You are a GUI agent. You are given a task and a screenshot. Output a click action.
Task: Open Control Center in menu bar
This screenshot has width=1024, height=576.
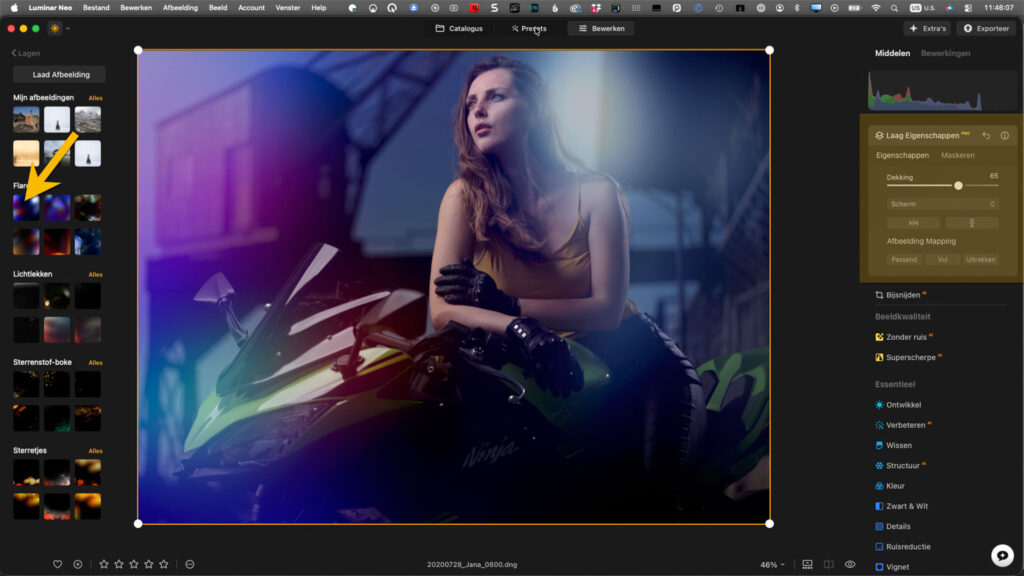tap(968, 8)
